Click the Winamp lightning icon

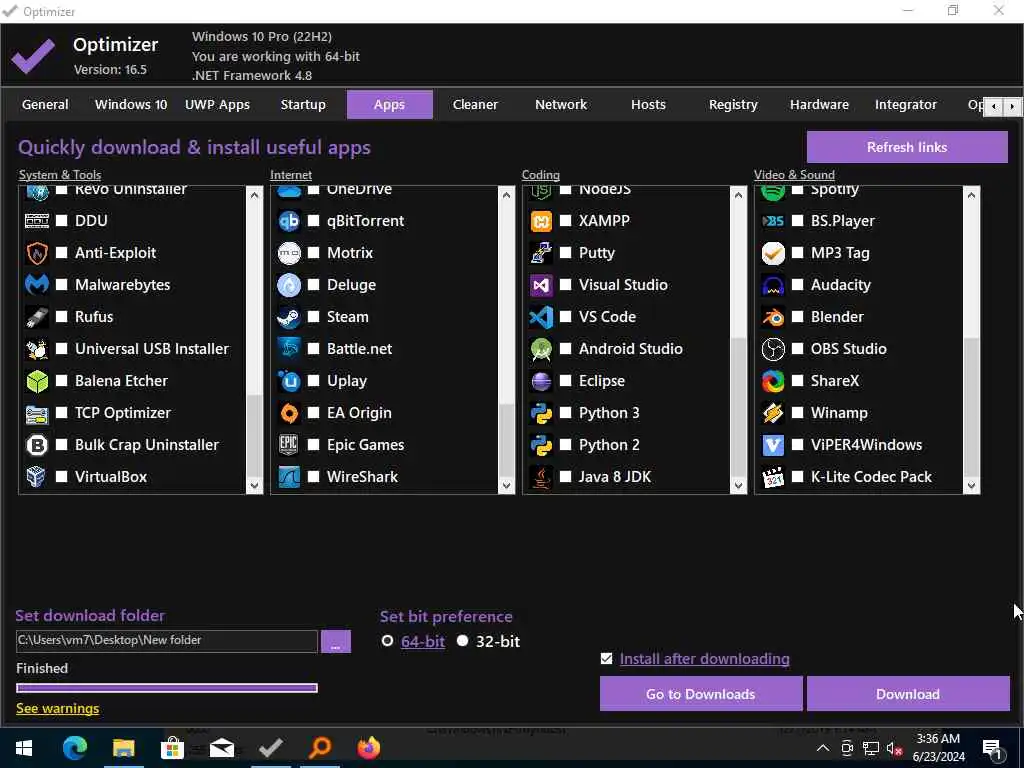(773, 413)
